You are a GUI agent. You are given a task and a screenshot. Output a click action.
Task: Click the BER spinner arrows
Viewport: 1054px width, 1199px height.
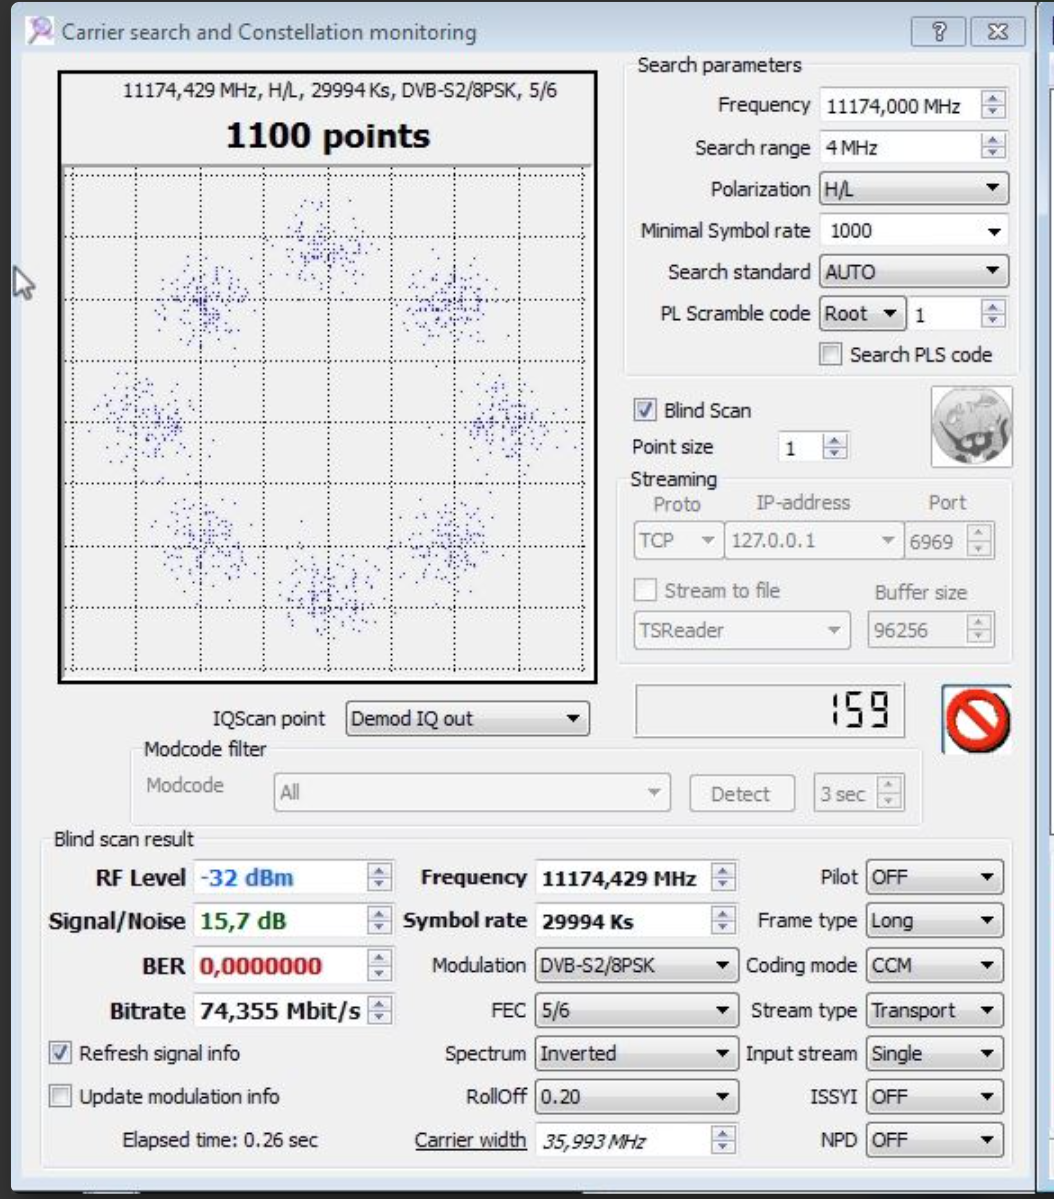click(x=379, y=965)
